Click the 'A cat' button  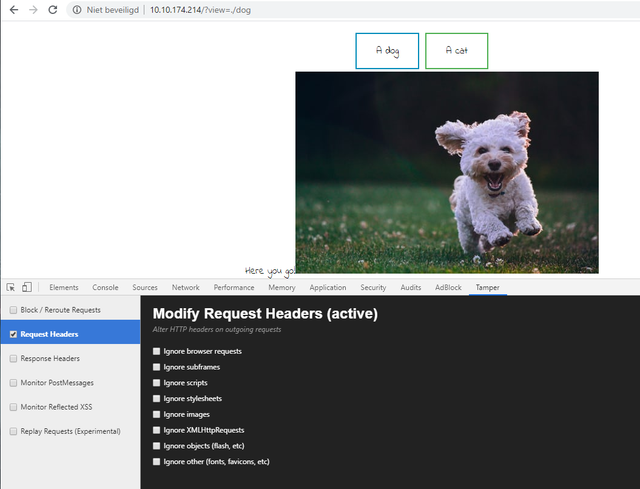tap(456, 51)
